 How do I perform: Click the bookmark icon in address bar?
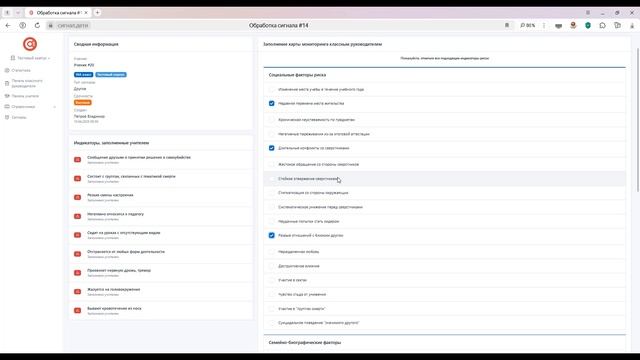[x=507, y=25]
